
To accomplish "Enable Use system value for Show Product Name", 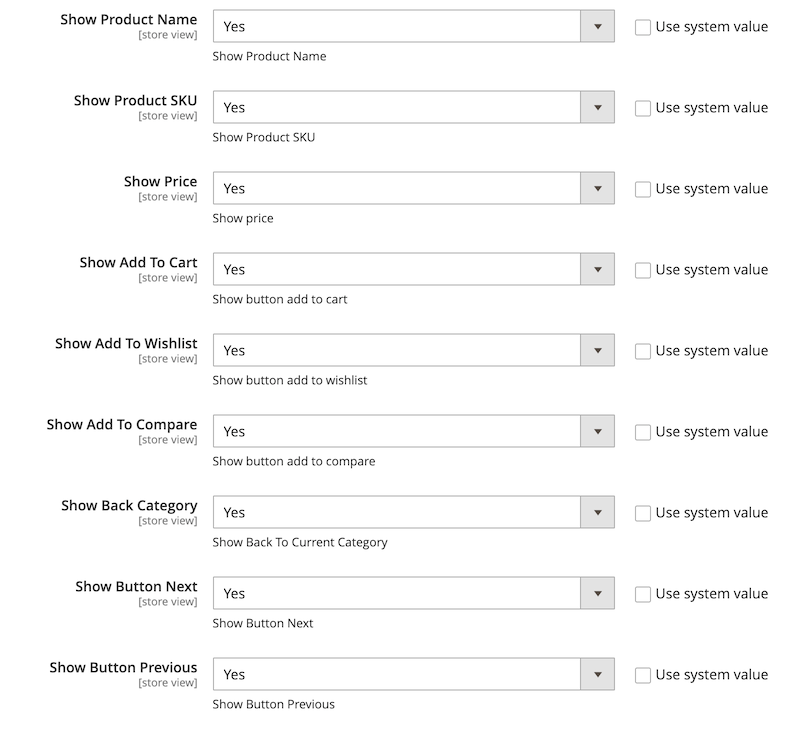I will [x=643, y=27].
